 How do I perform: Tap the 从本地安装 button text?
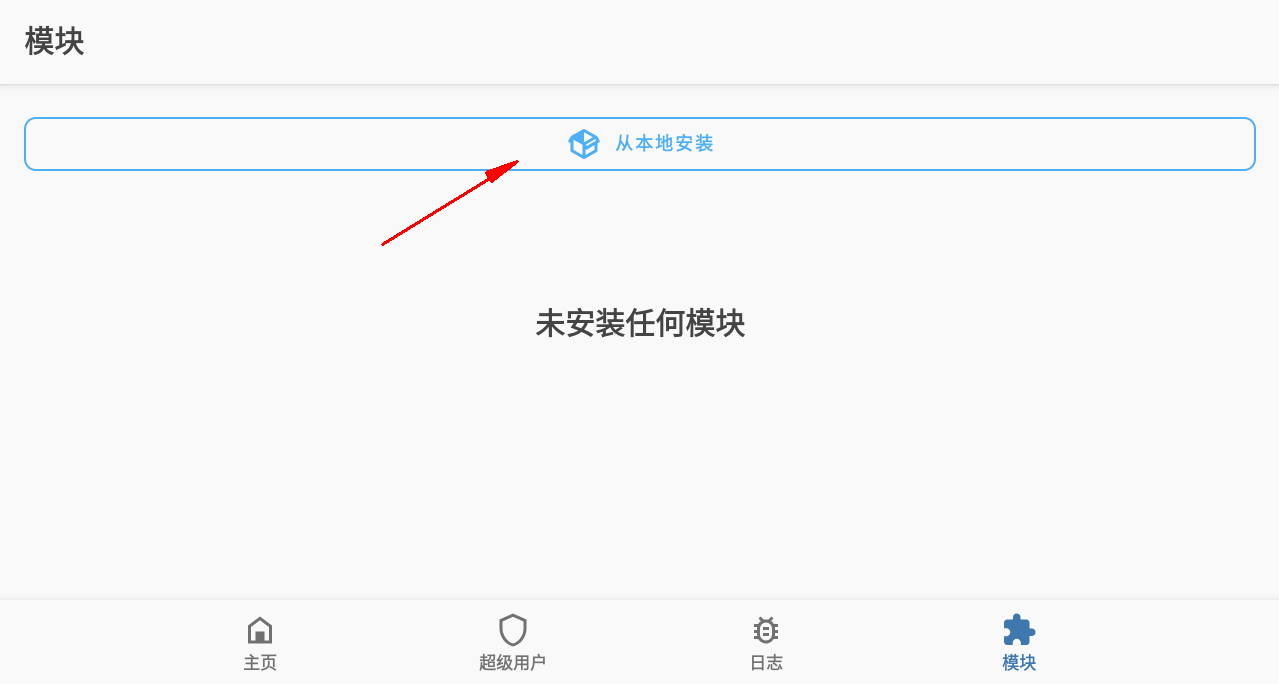coord(664,144)
